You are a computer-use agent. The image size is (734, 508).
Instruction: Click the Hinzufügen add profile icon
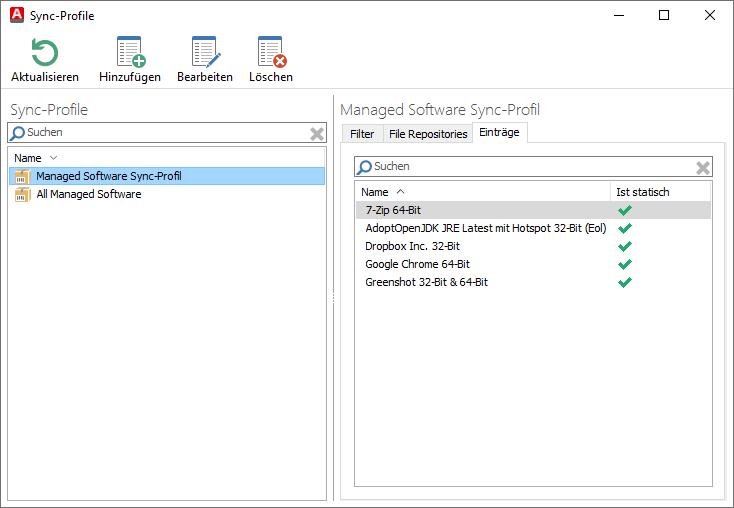[131, 52]
